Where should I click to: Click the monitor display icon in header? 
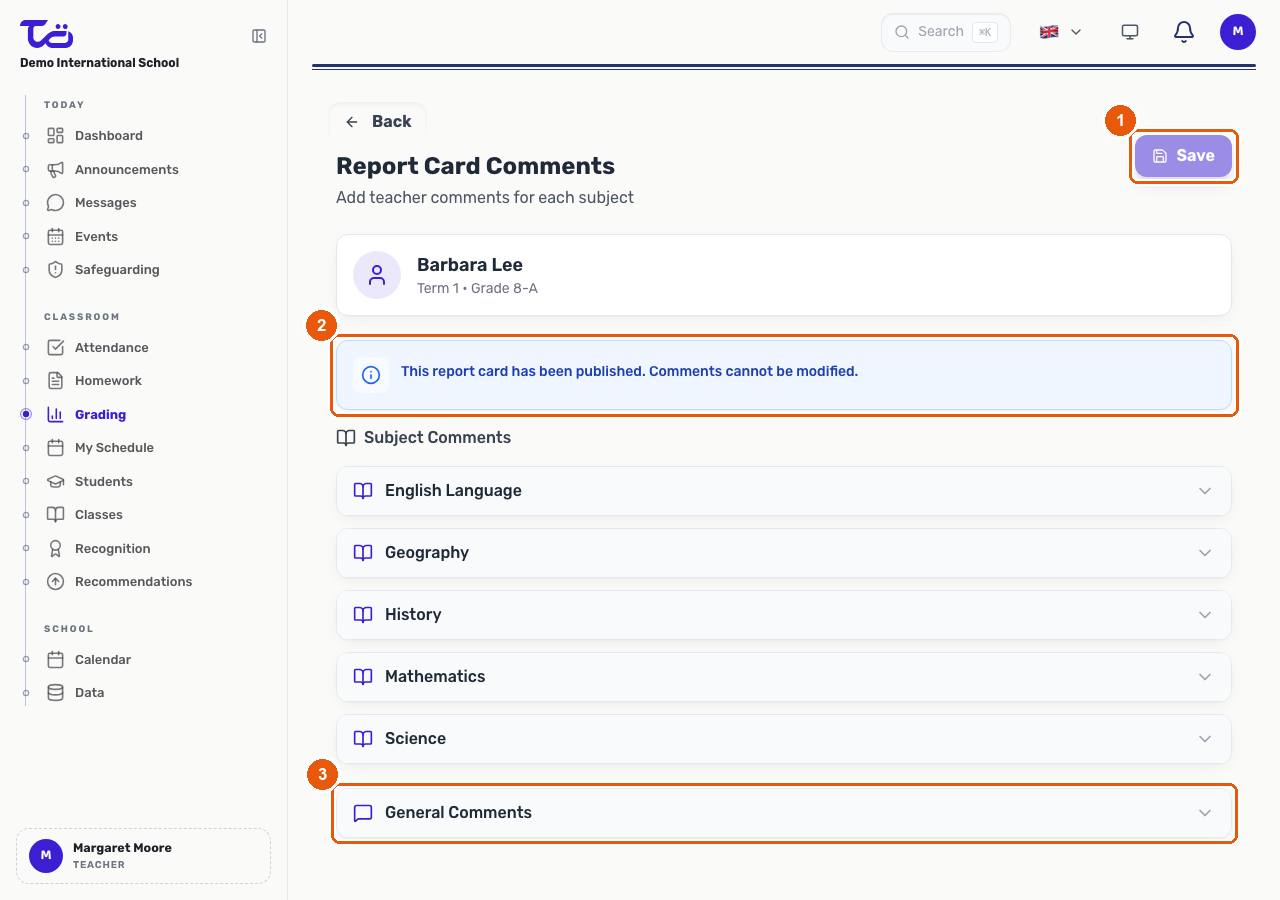click(x=1130, y=32)
